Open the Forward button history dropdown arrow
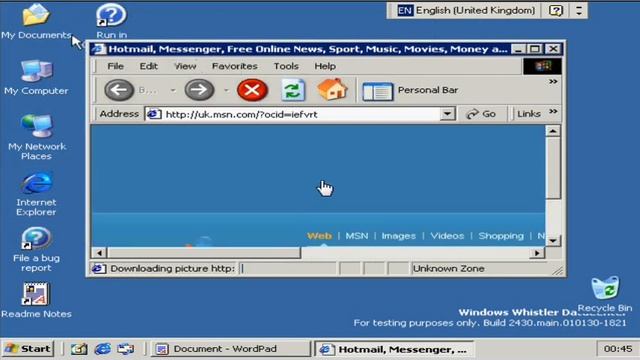The height and width of the screenshot is (360, 640). (x=227, y=90)
